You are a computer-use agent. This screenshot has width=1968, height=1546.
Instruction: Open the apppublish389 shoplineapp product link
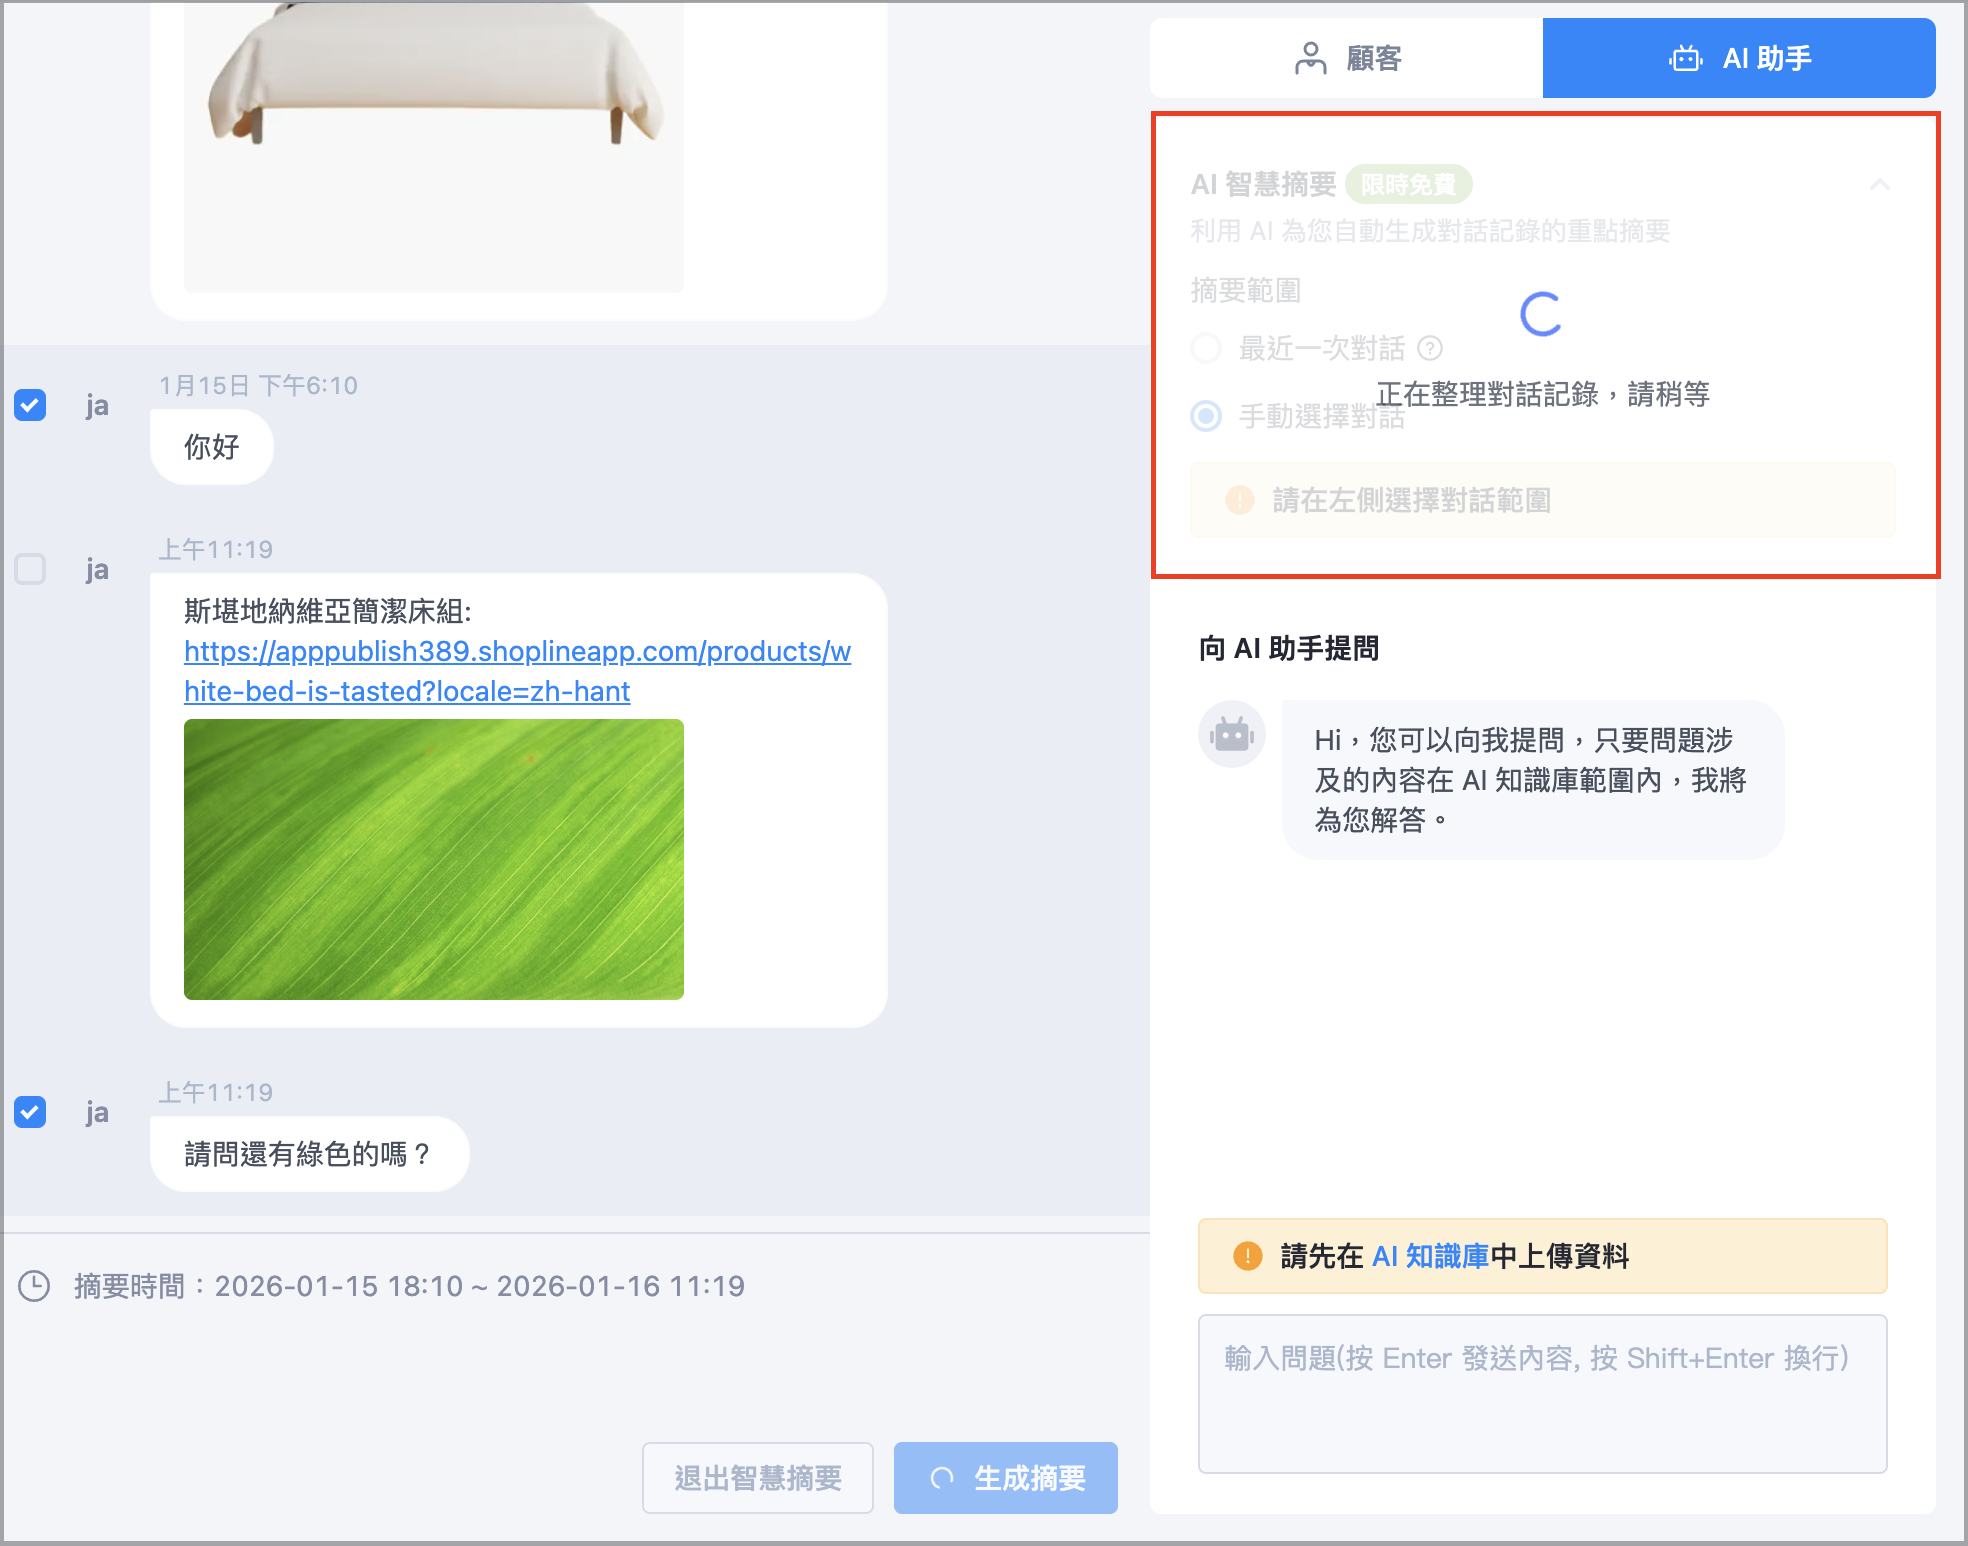pos(517,671)
